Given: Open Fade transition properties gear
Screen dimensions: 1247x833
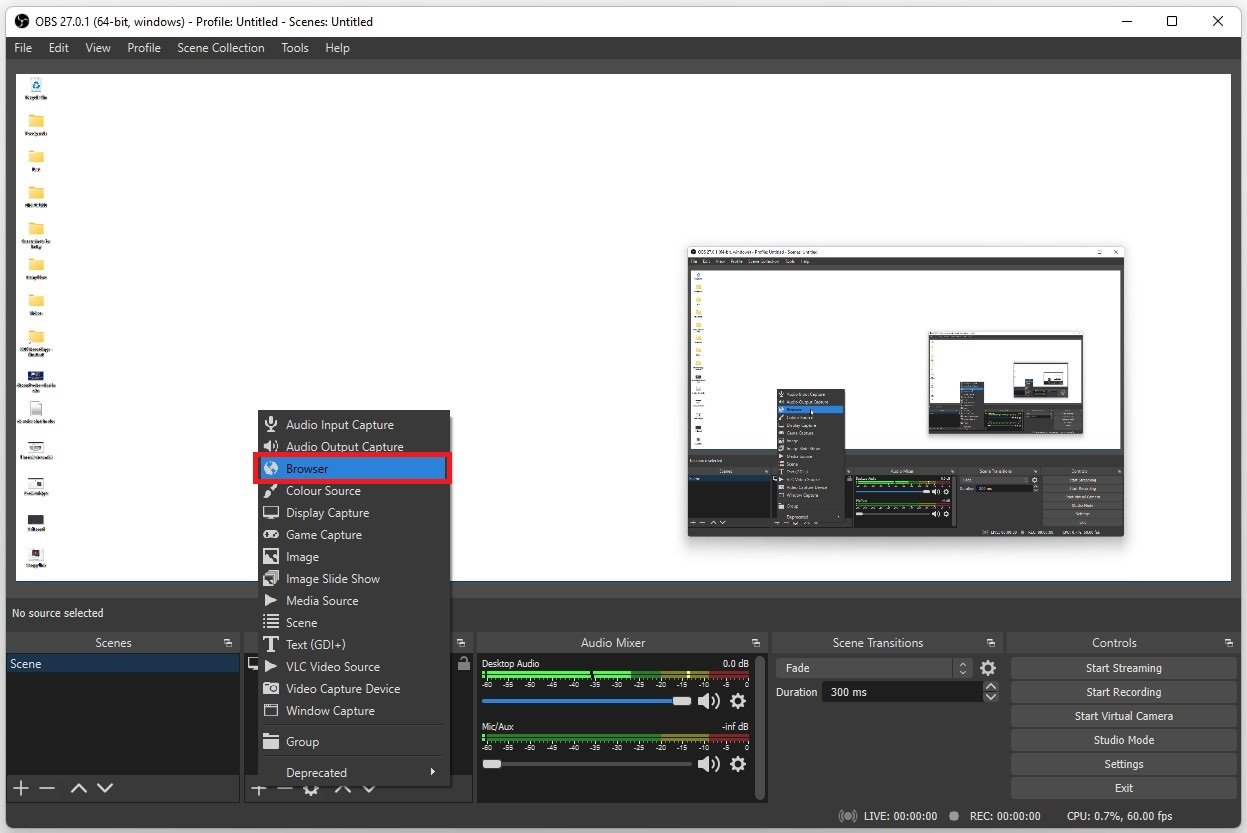Looking at the screenshot, I should point(988,668).
